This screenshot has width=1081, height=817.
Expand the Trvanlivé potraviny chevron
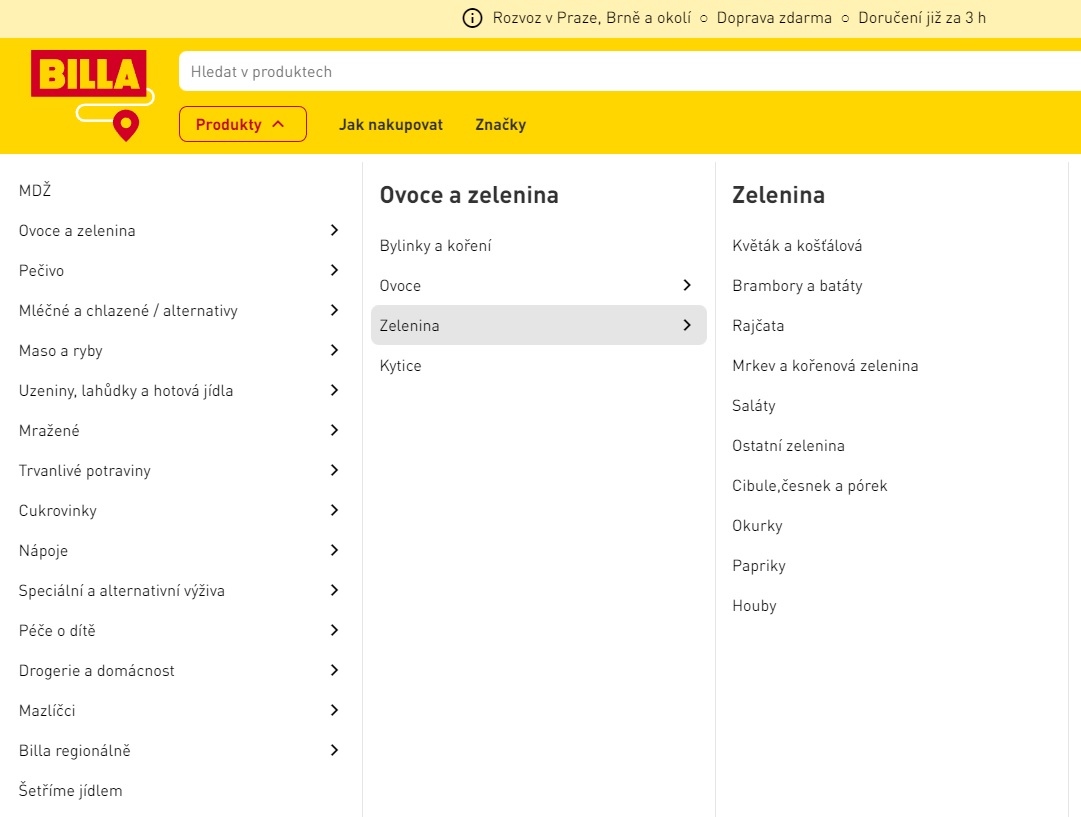pyautogui.click(x=334, y=470)
